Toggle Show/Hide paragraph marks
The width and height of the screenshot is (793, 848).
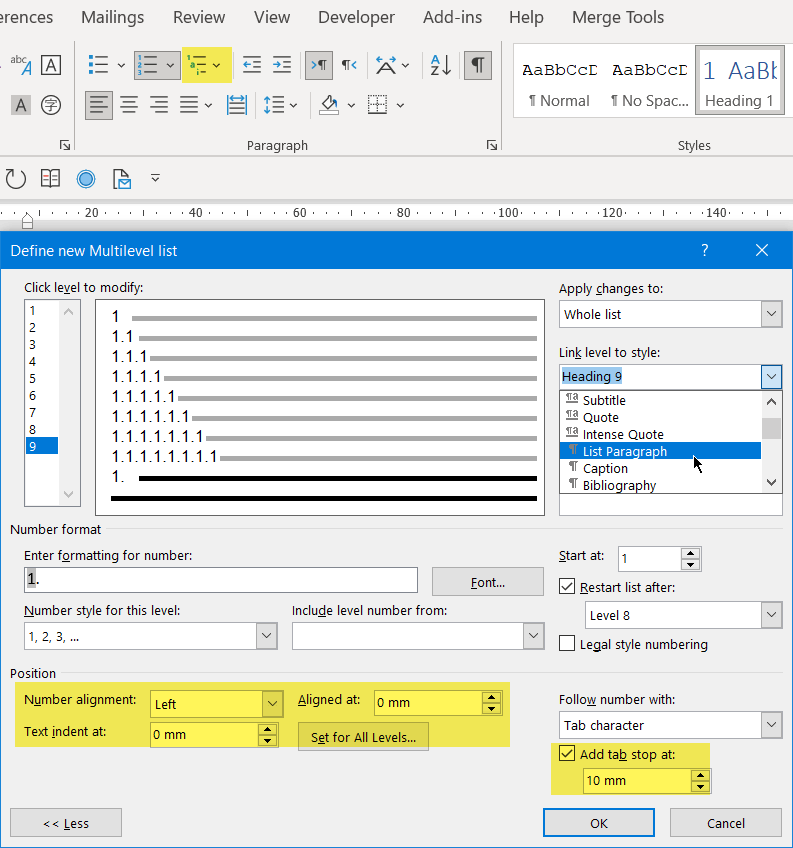tap(478, 65)
